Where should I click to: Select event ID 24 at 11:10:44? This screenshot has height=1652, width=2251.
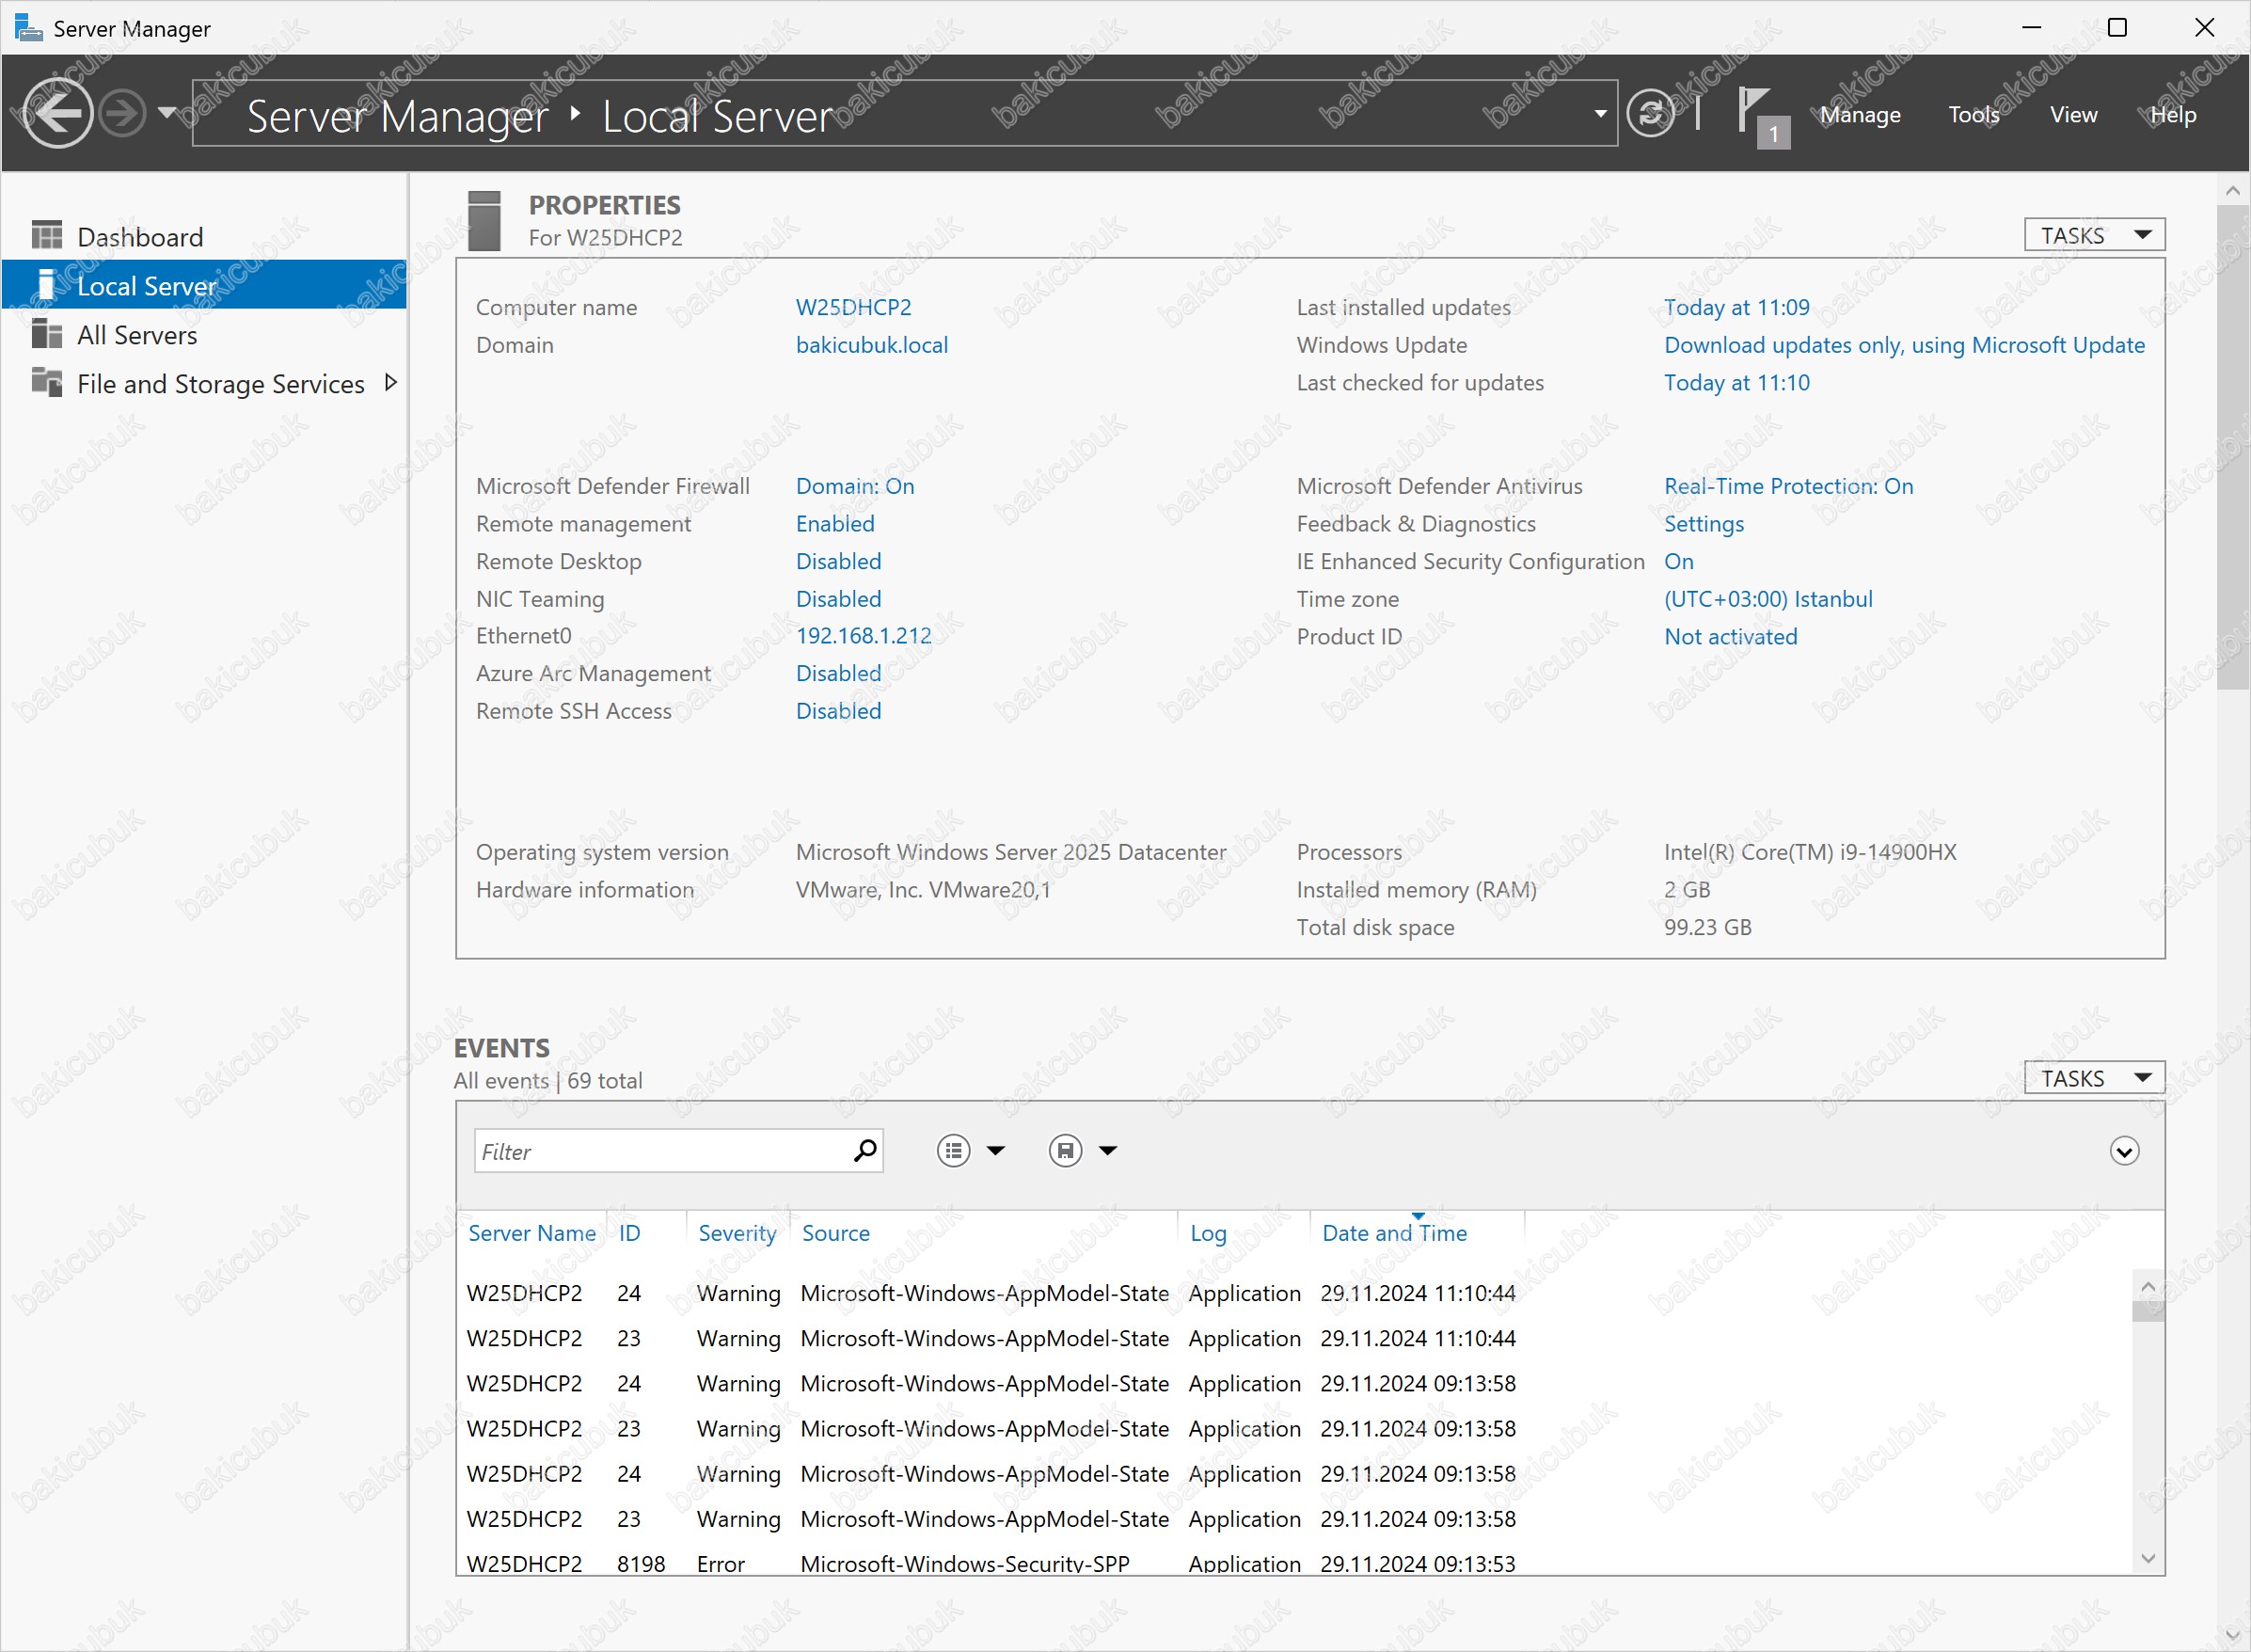coord(1295,1293)
